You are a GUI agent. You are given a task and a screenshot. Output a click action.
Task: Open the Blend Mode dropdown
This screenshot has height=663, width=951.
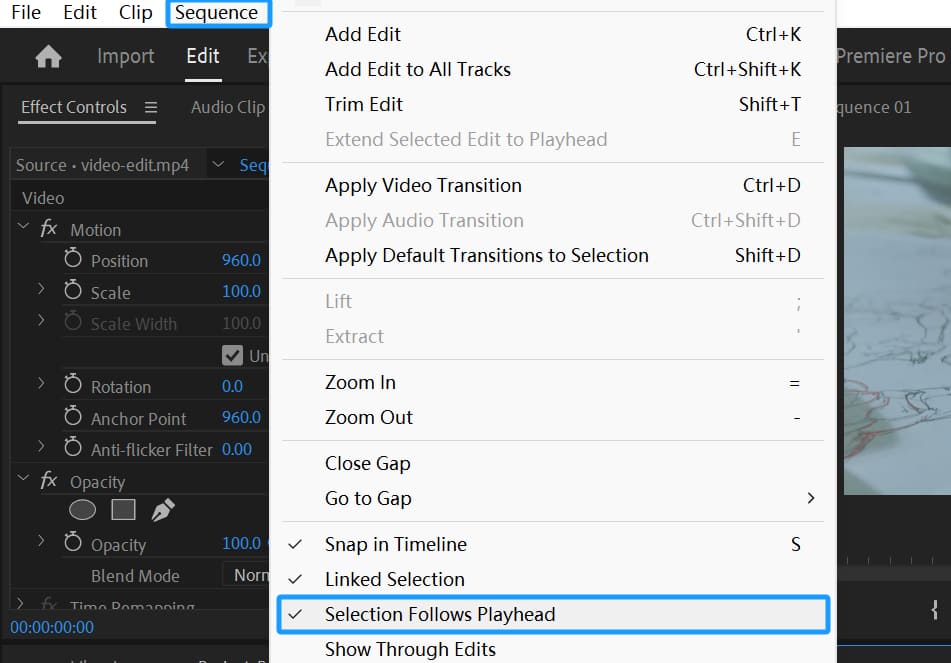(x=246, y=576)
